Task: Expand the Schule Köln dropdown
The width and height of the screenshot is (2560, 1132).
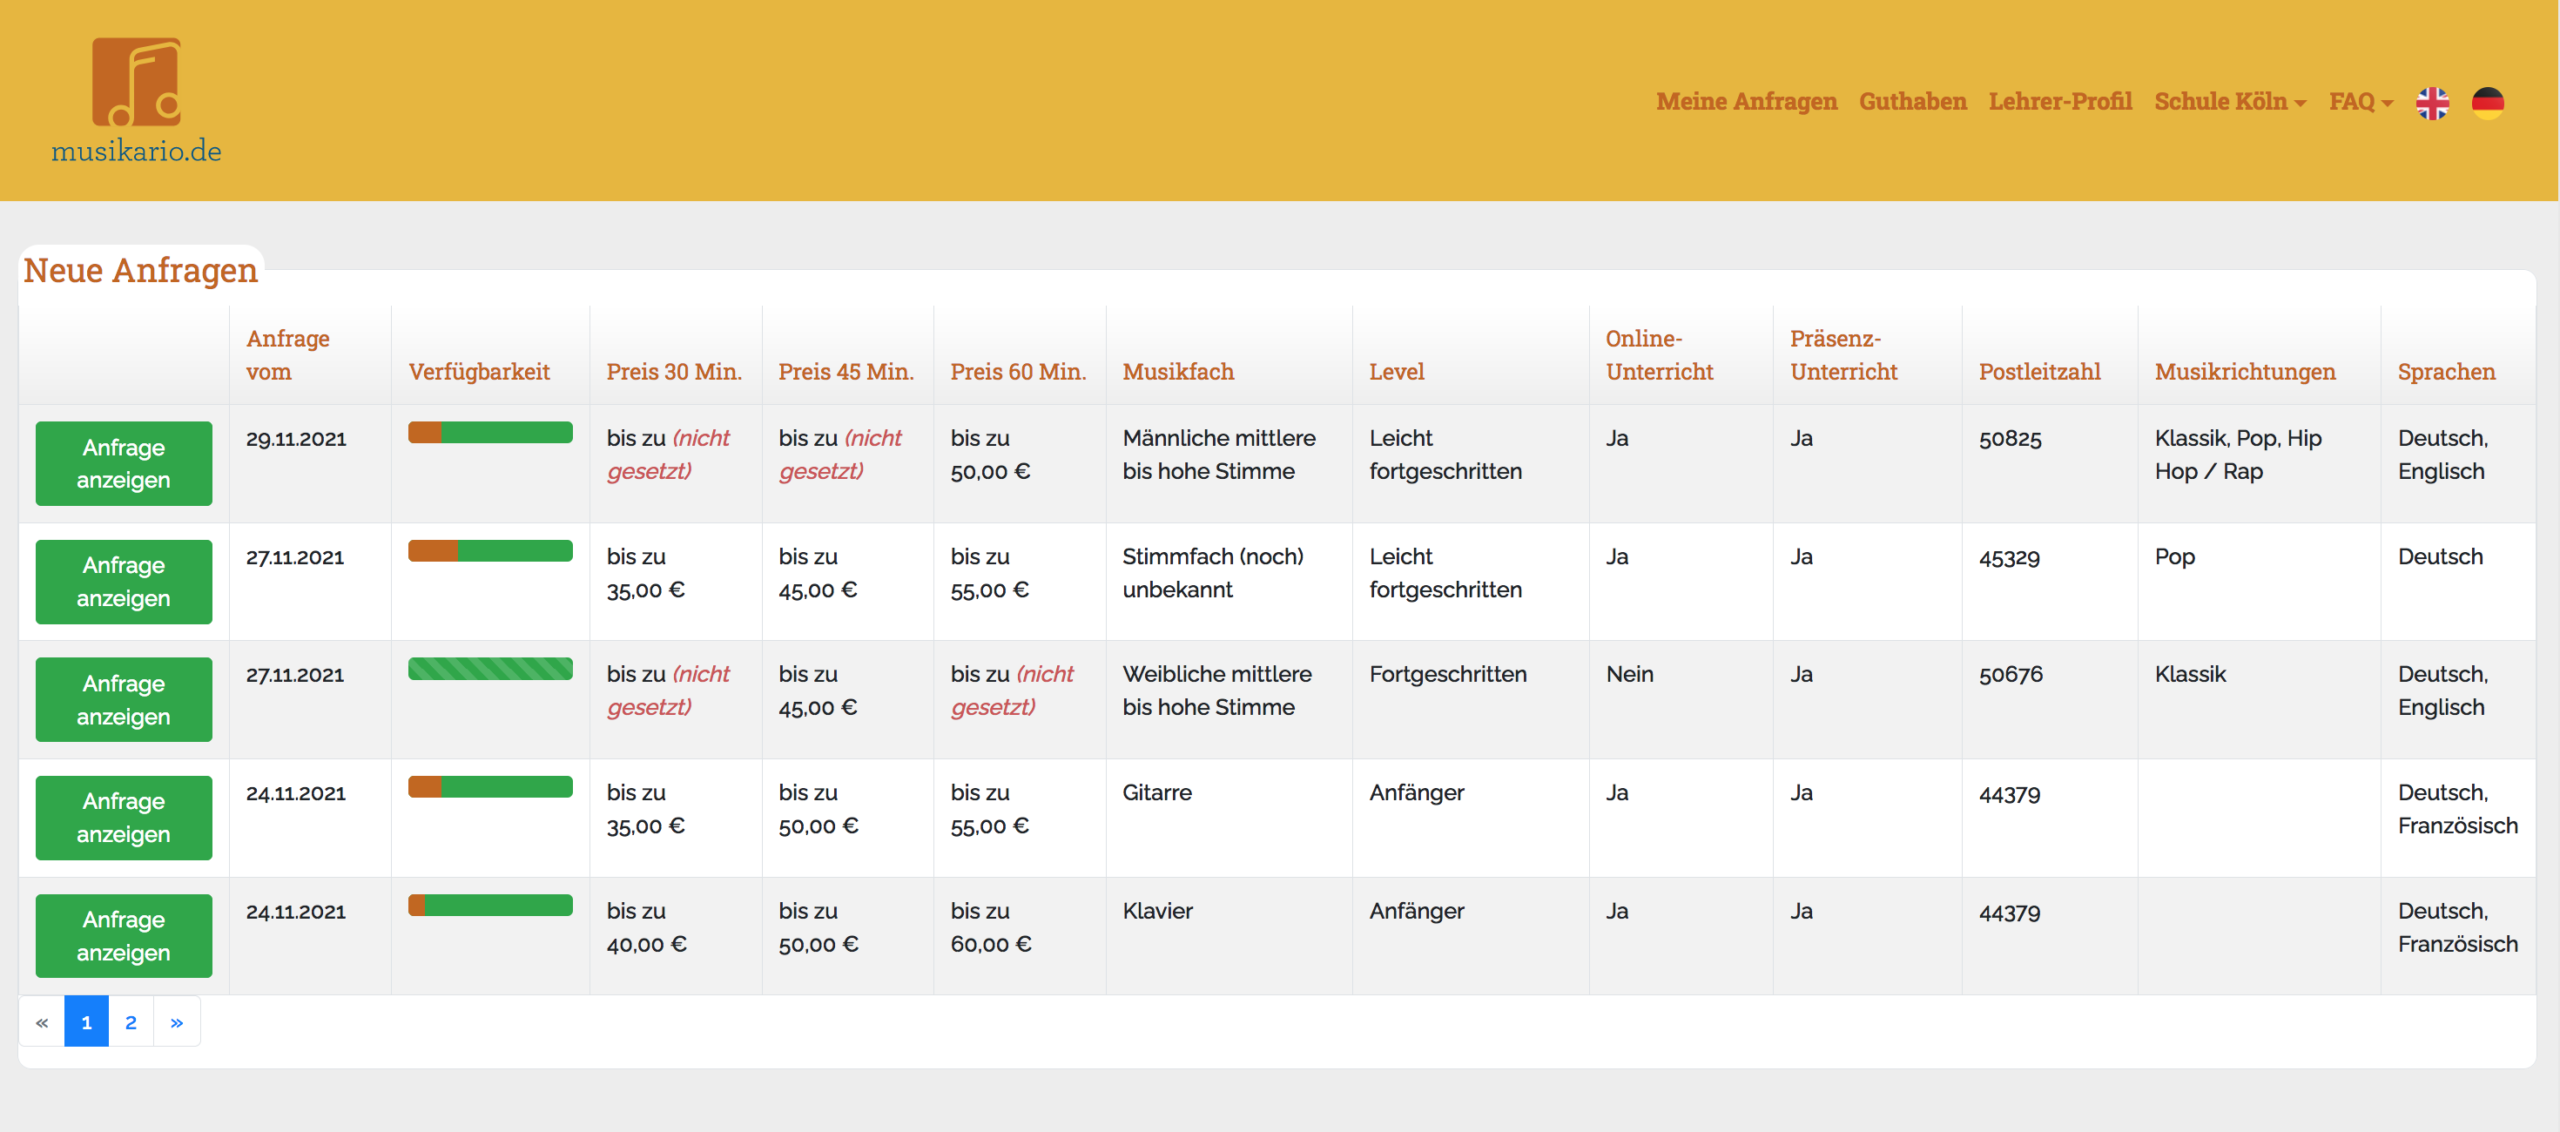Action: tap(2230, 102)
